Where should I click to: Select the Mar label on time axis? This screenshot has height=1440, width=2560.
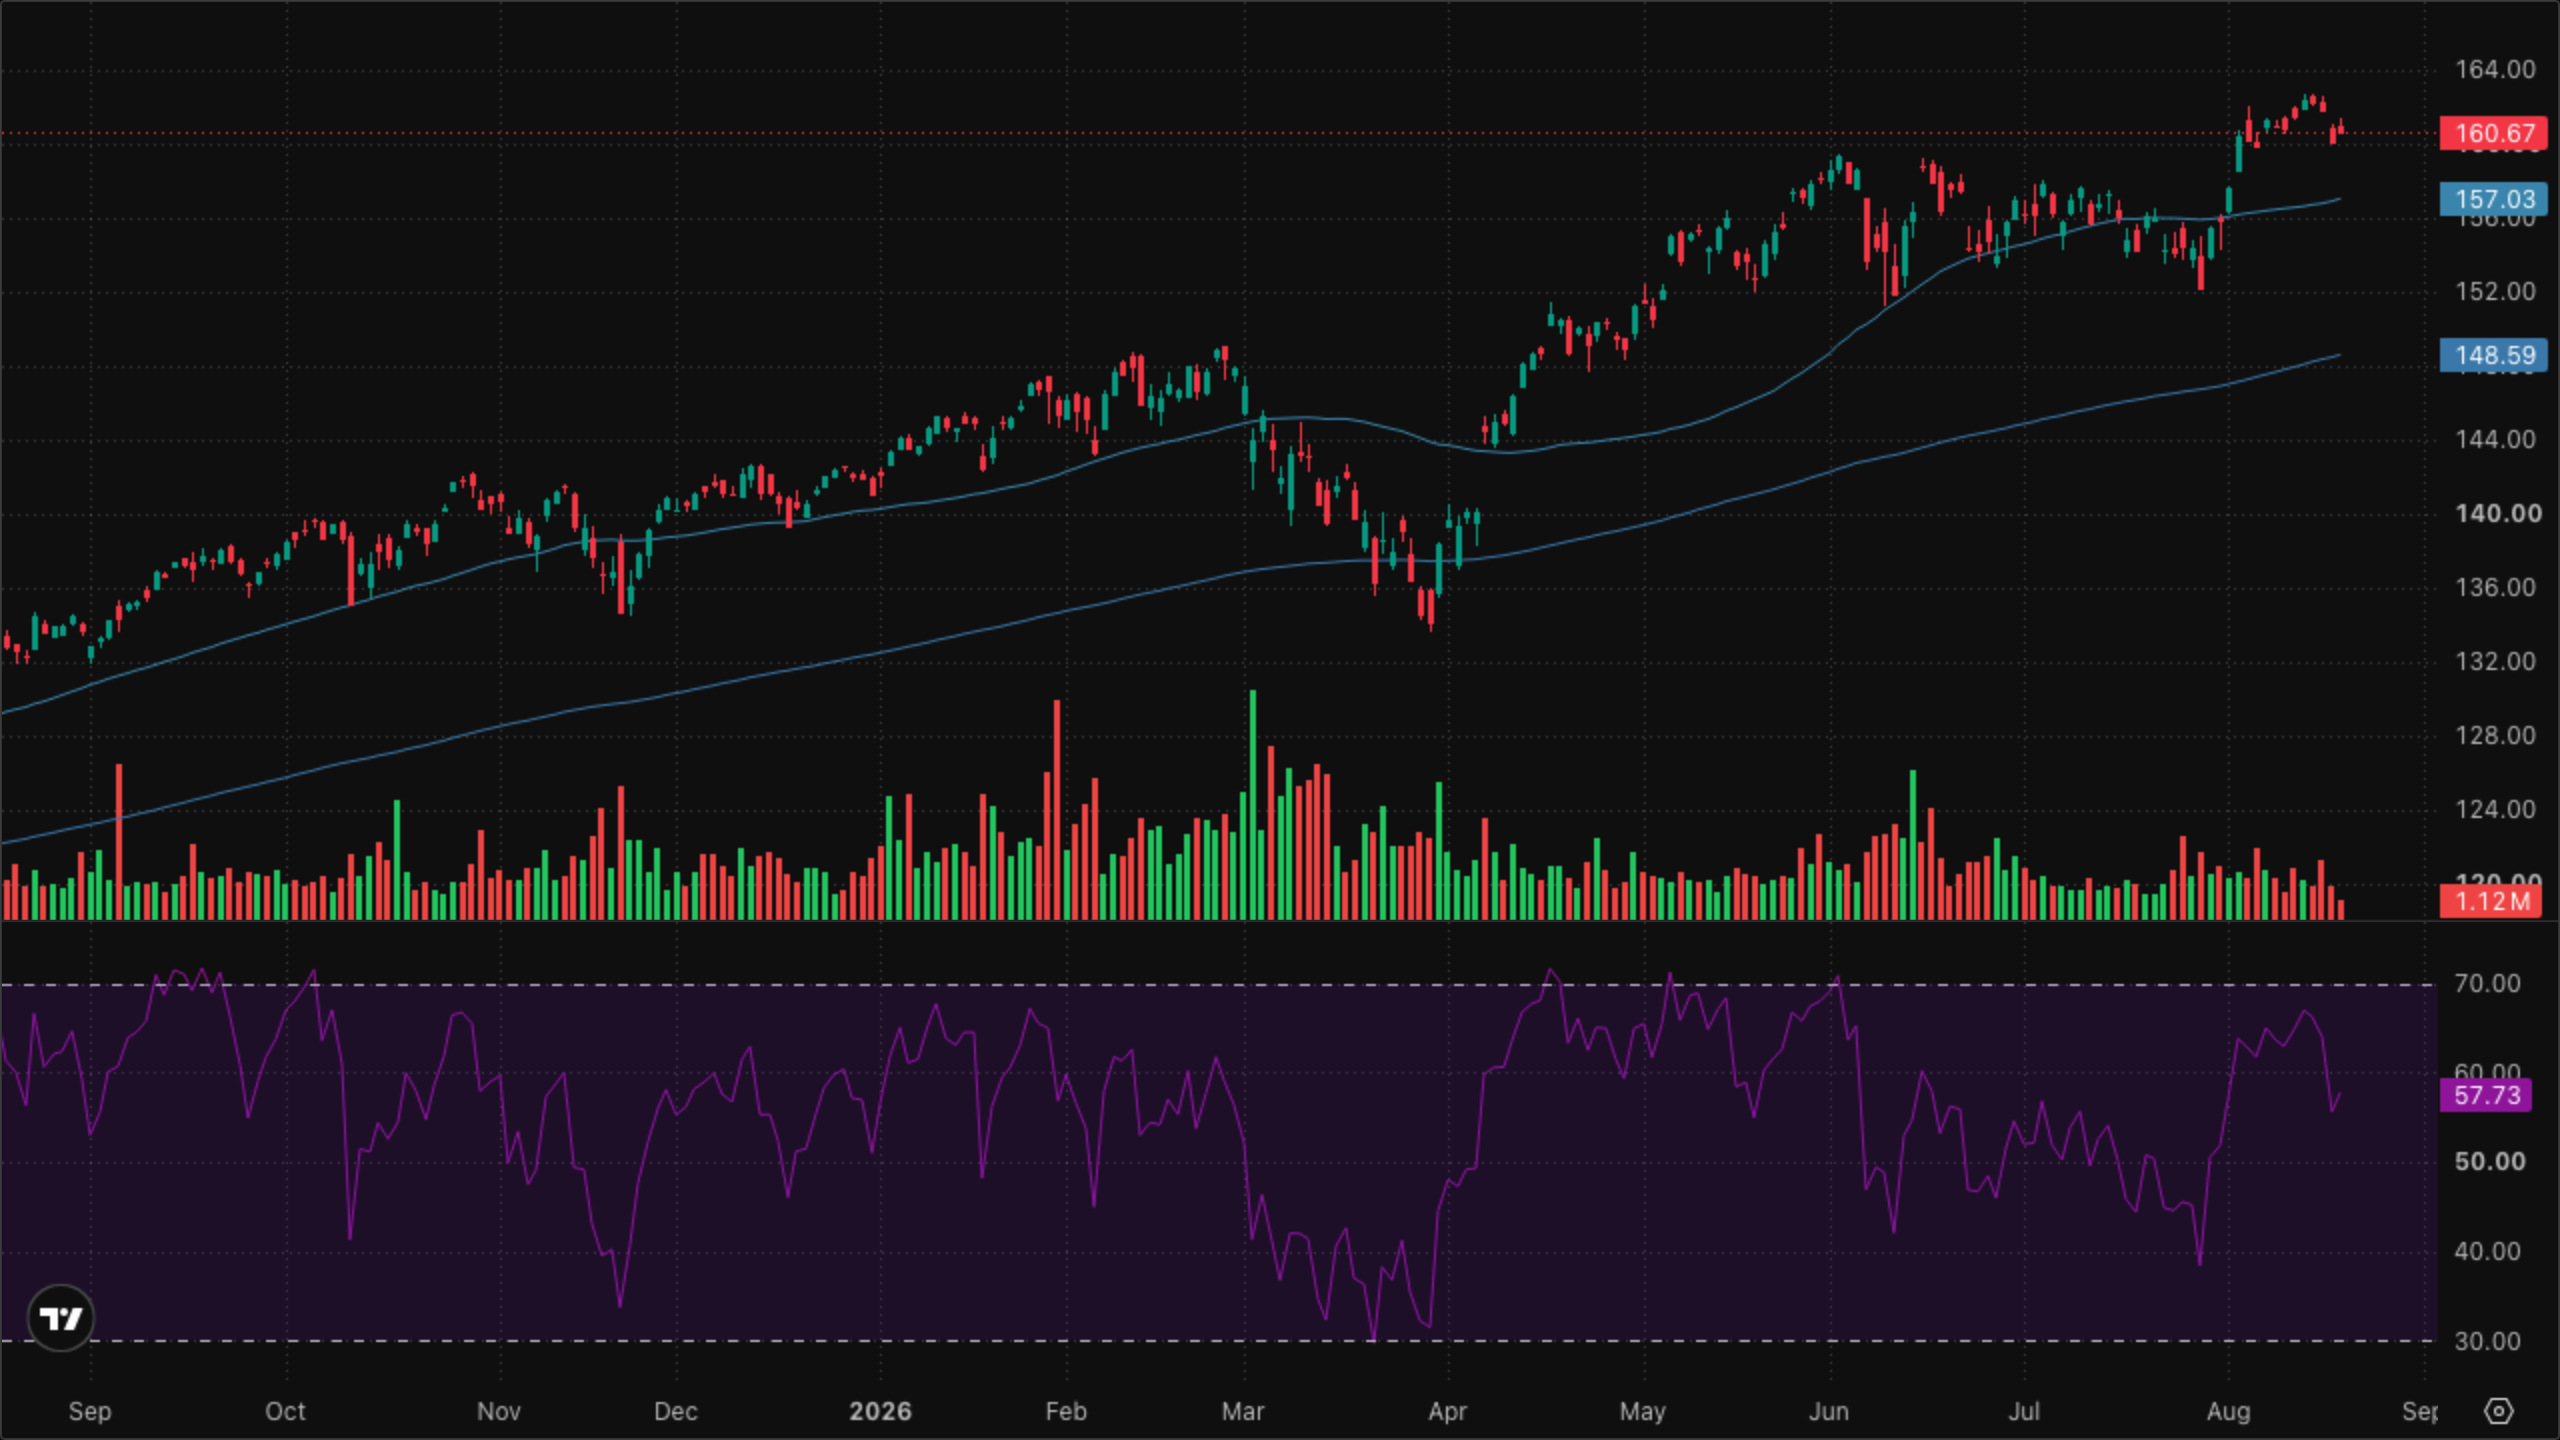[x=1243, y=1411]
